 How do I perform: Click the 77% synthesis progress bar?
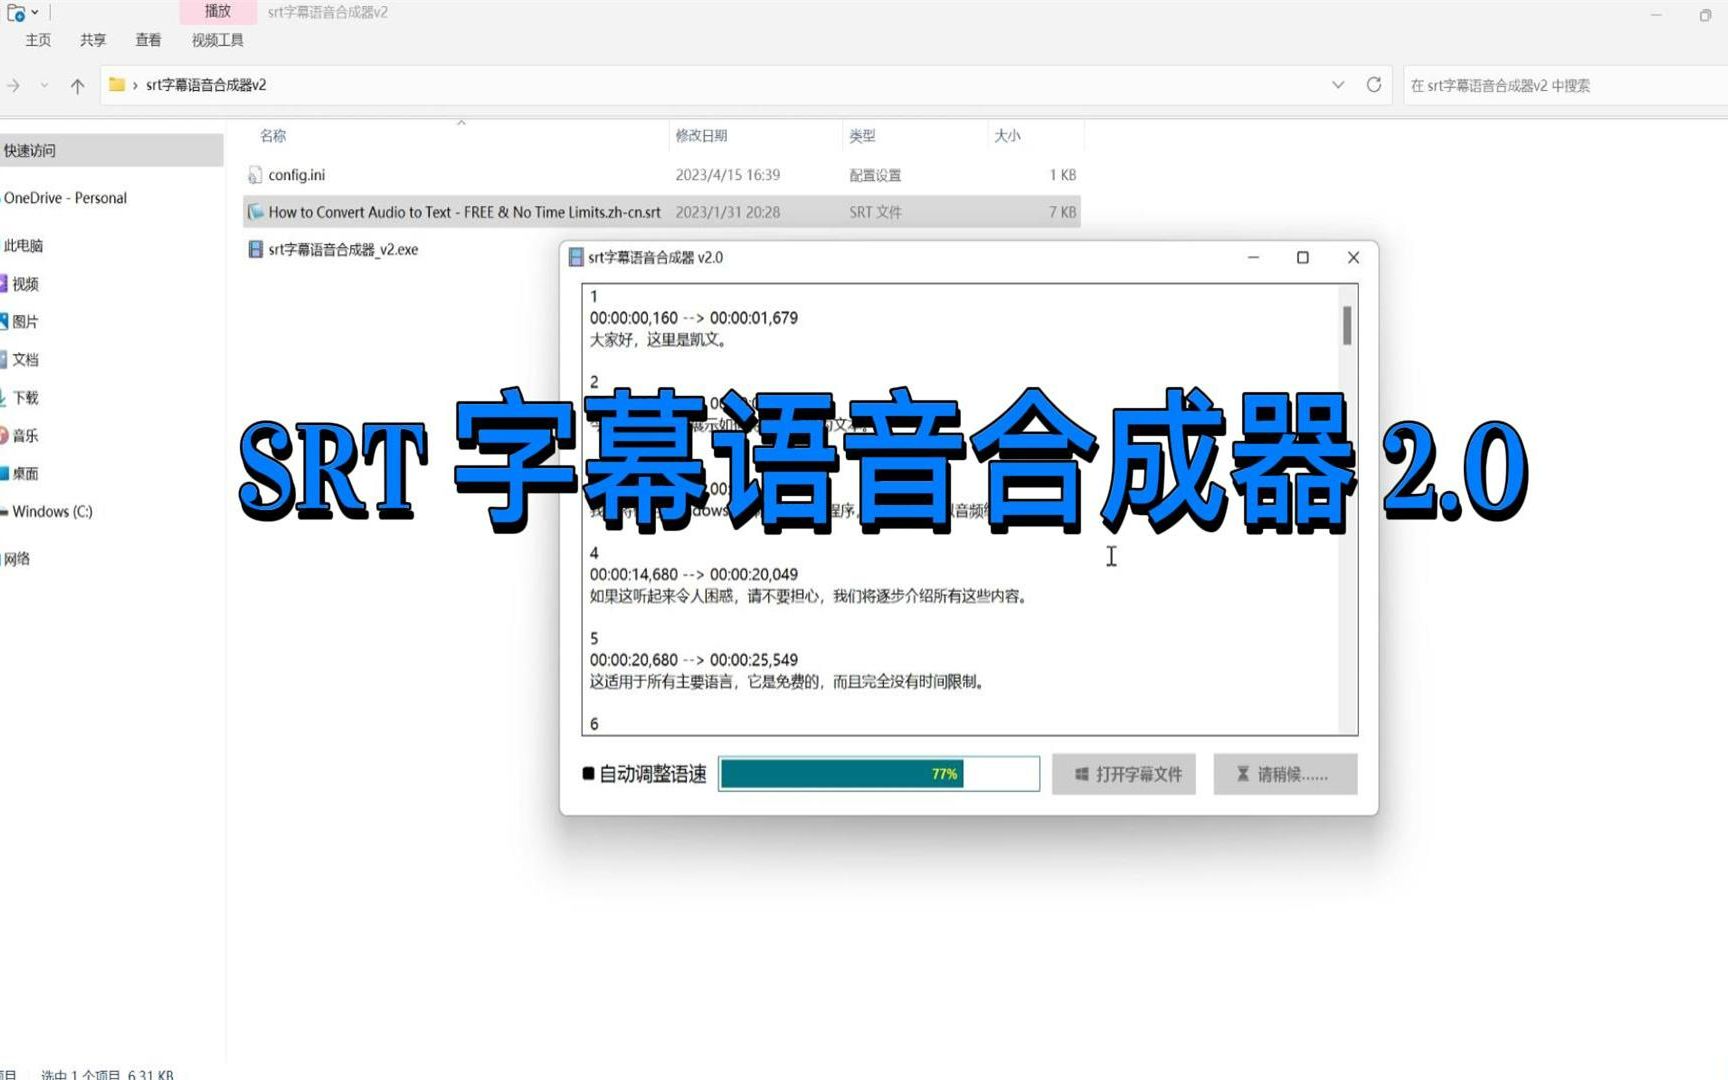click(x=878, y=773)
